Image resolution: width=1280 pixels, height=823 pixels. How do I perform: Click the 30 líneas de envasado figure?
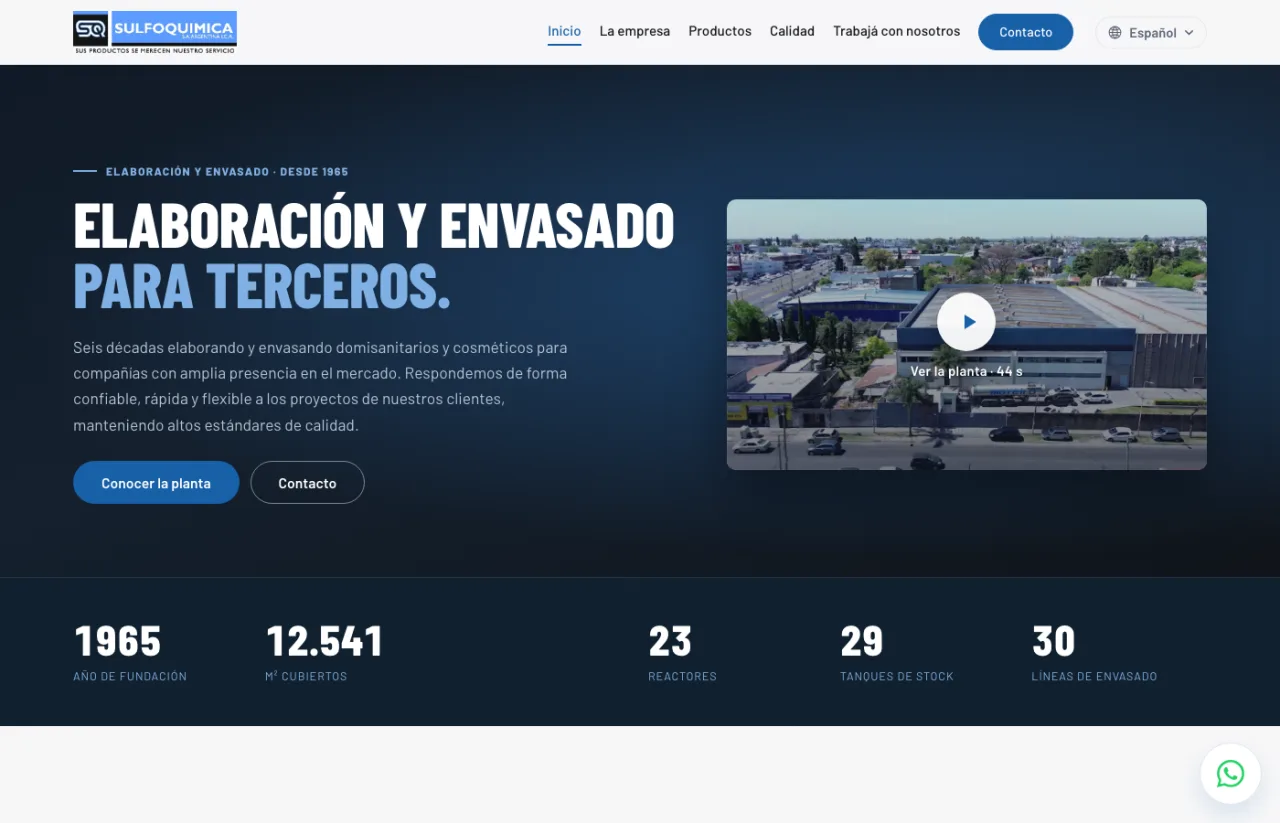1054,641
